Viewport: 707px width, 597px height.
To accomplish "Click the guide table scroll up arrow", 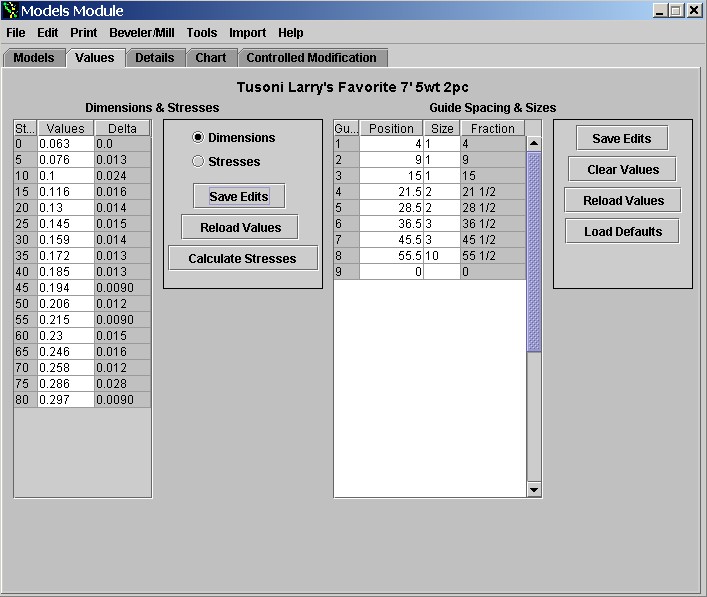I will pyautogui.click(x=533, y=143).
